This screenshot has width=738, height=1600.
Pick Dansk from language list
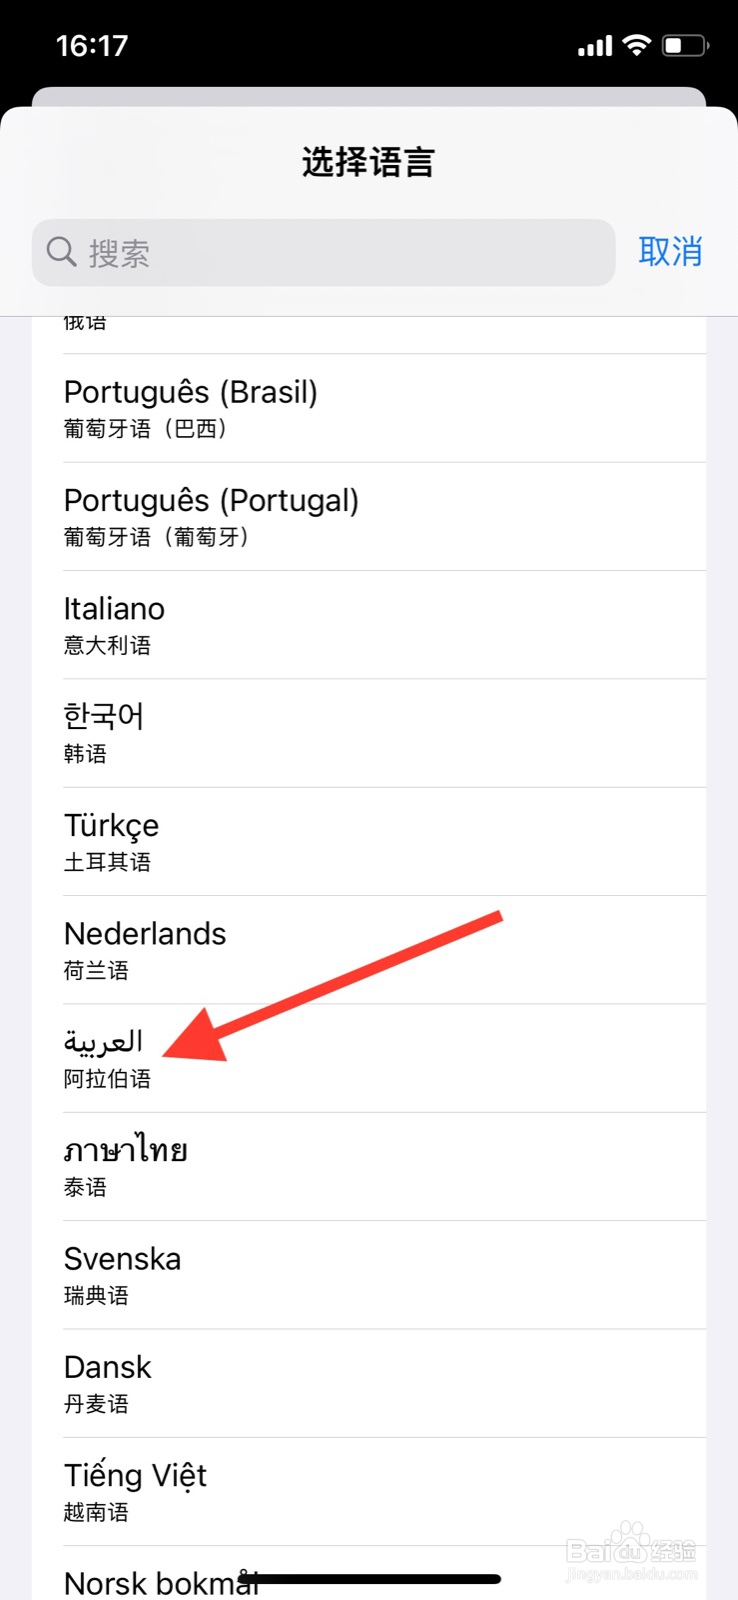368,1383
